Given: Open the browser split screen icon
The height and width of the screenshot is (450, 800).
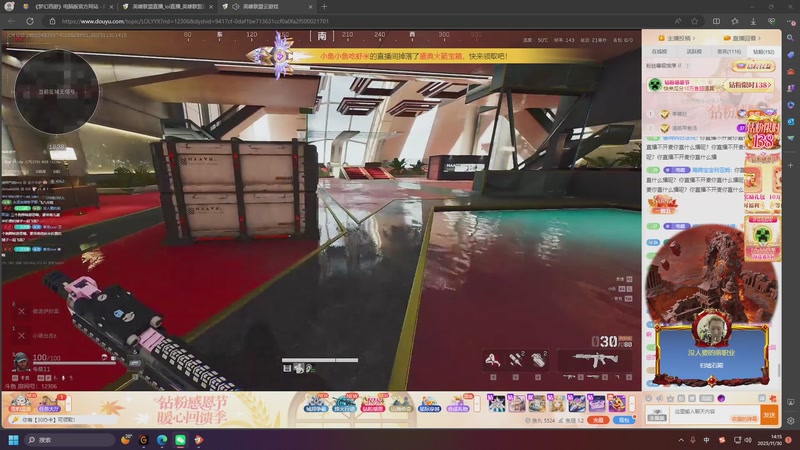Looking at the screenshot, I should point(716,21).
